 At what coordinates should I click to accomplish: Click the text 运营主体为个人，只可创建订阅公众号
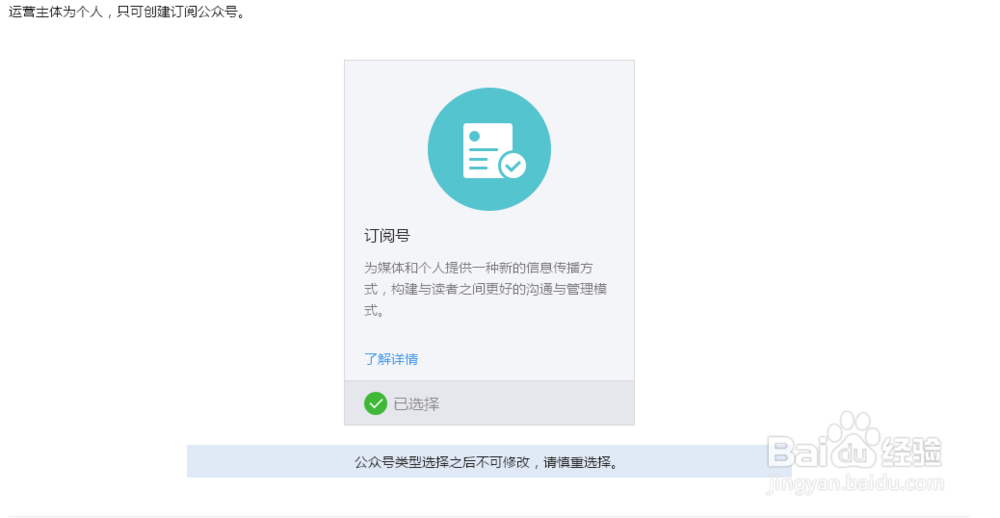pos(127,11)
